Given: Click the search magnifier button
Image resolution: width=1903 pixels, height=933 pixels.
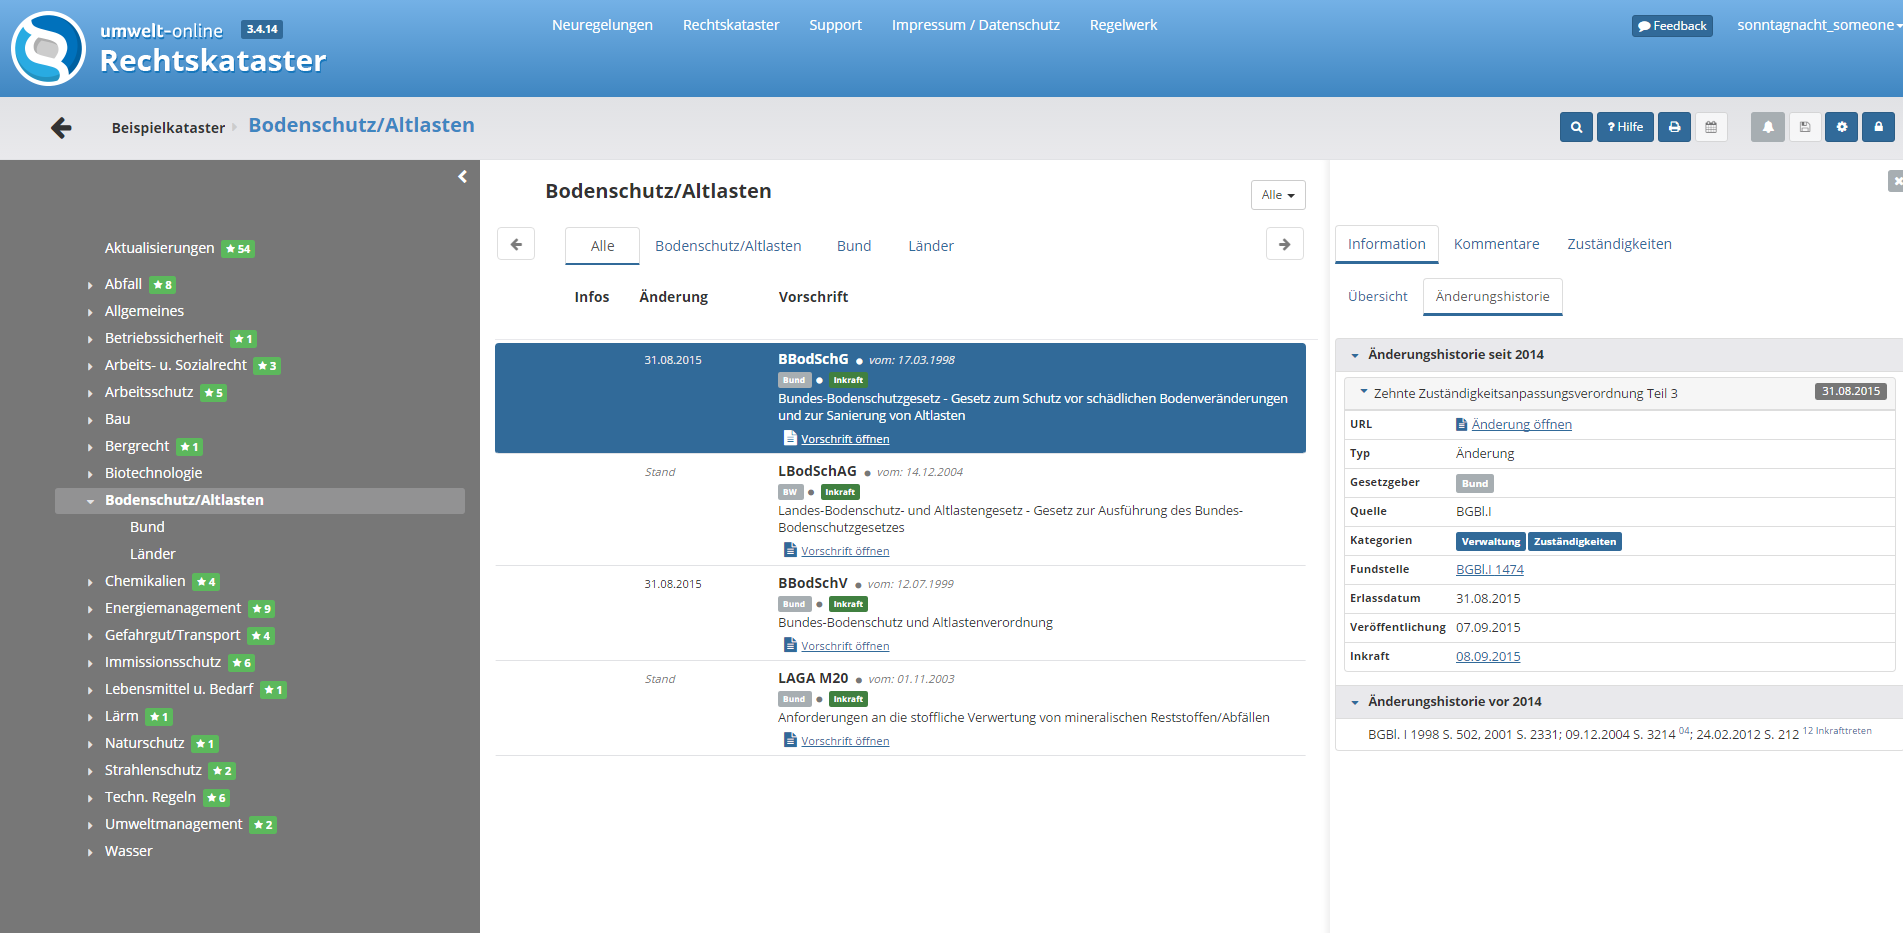Looking at the screenshot, I should tap(1576, 127).
